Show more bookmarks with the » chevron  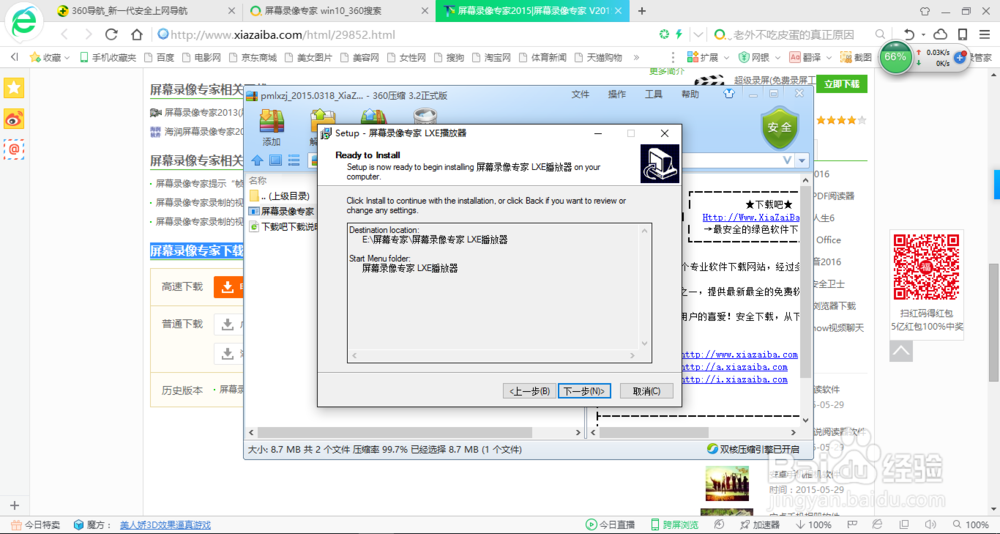[636, 57]
